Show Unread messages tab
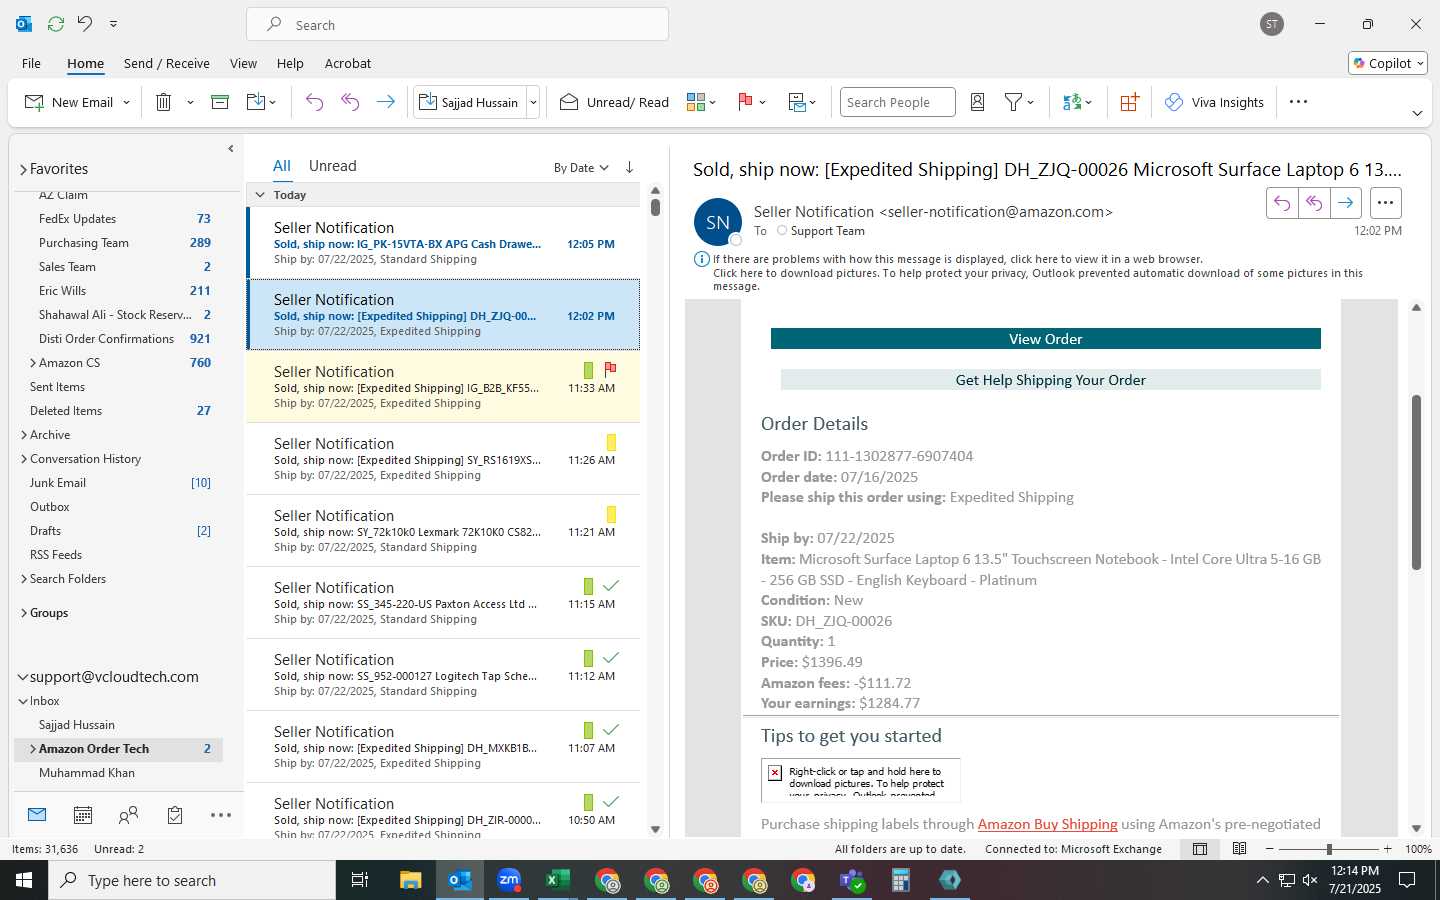1440x900 pixels. 333,166
